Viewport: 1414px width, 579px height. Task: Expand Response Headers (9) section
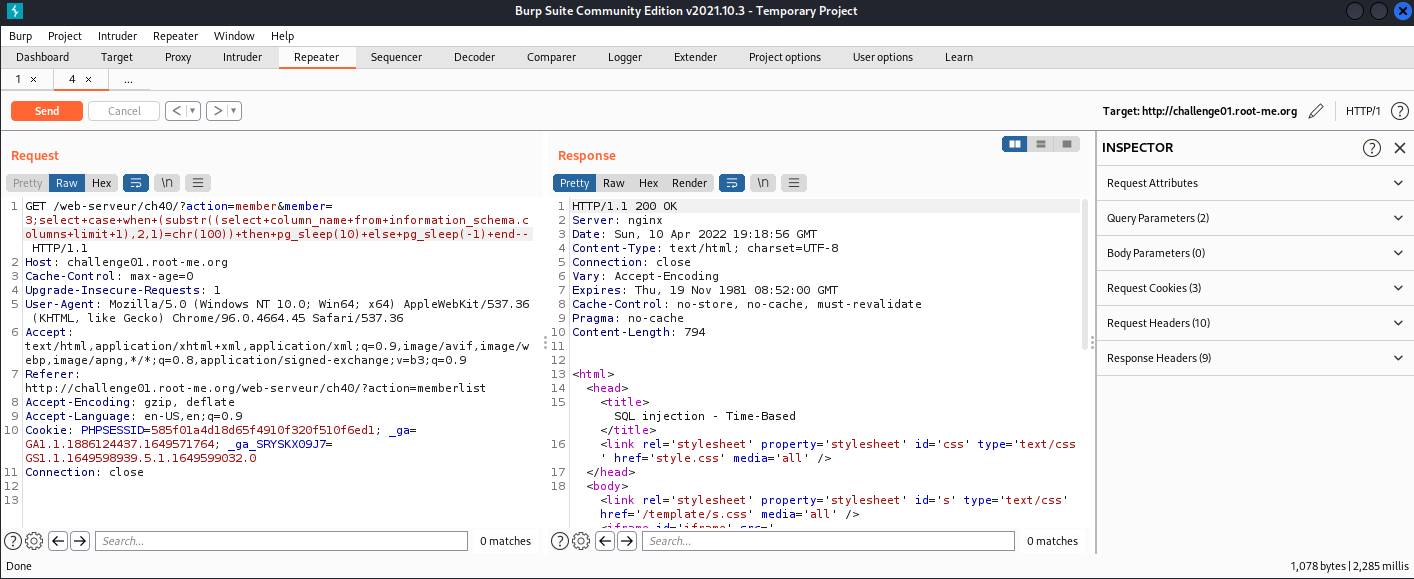point(1255,358)
